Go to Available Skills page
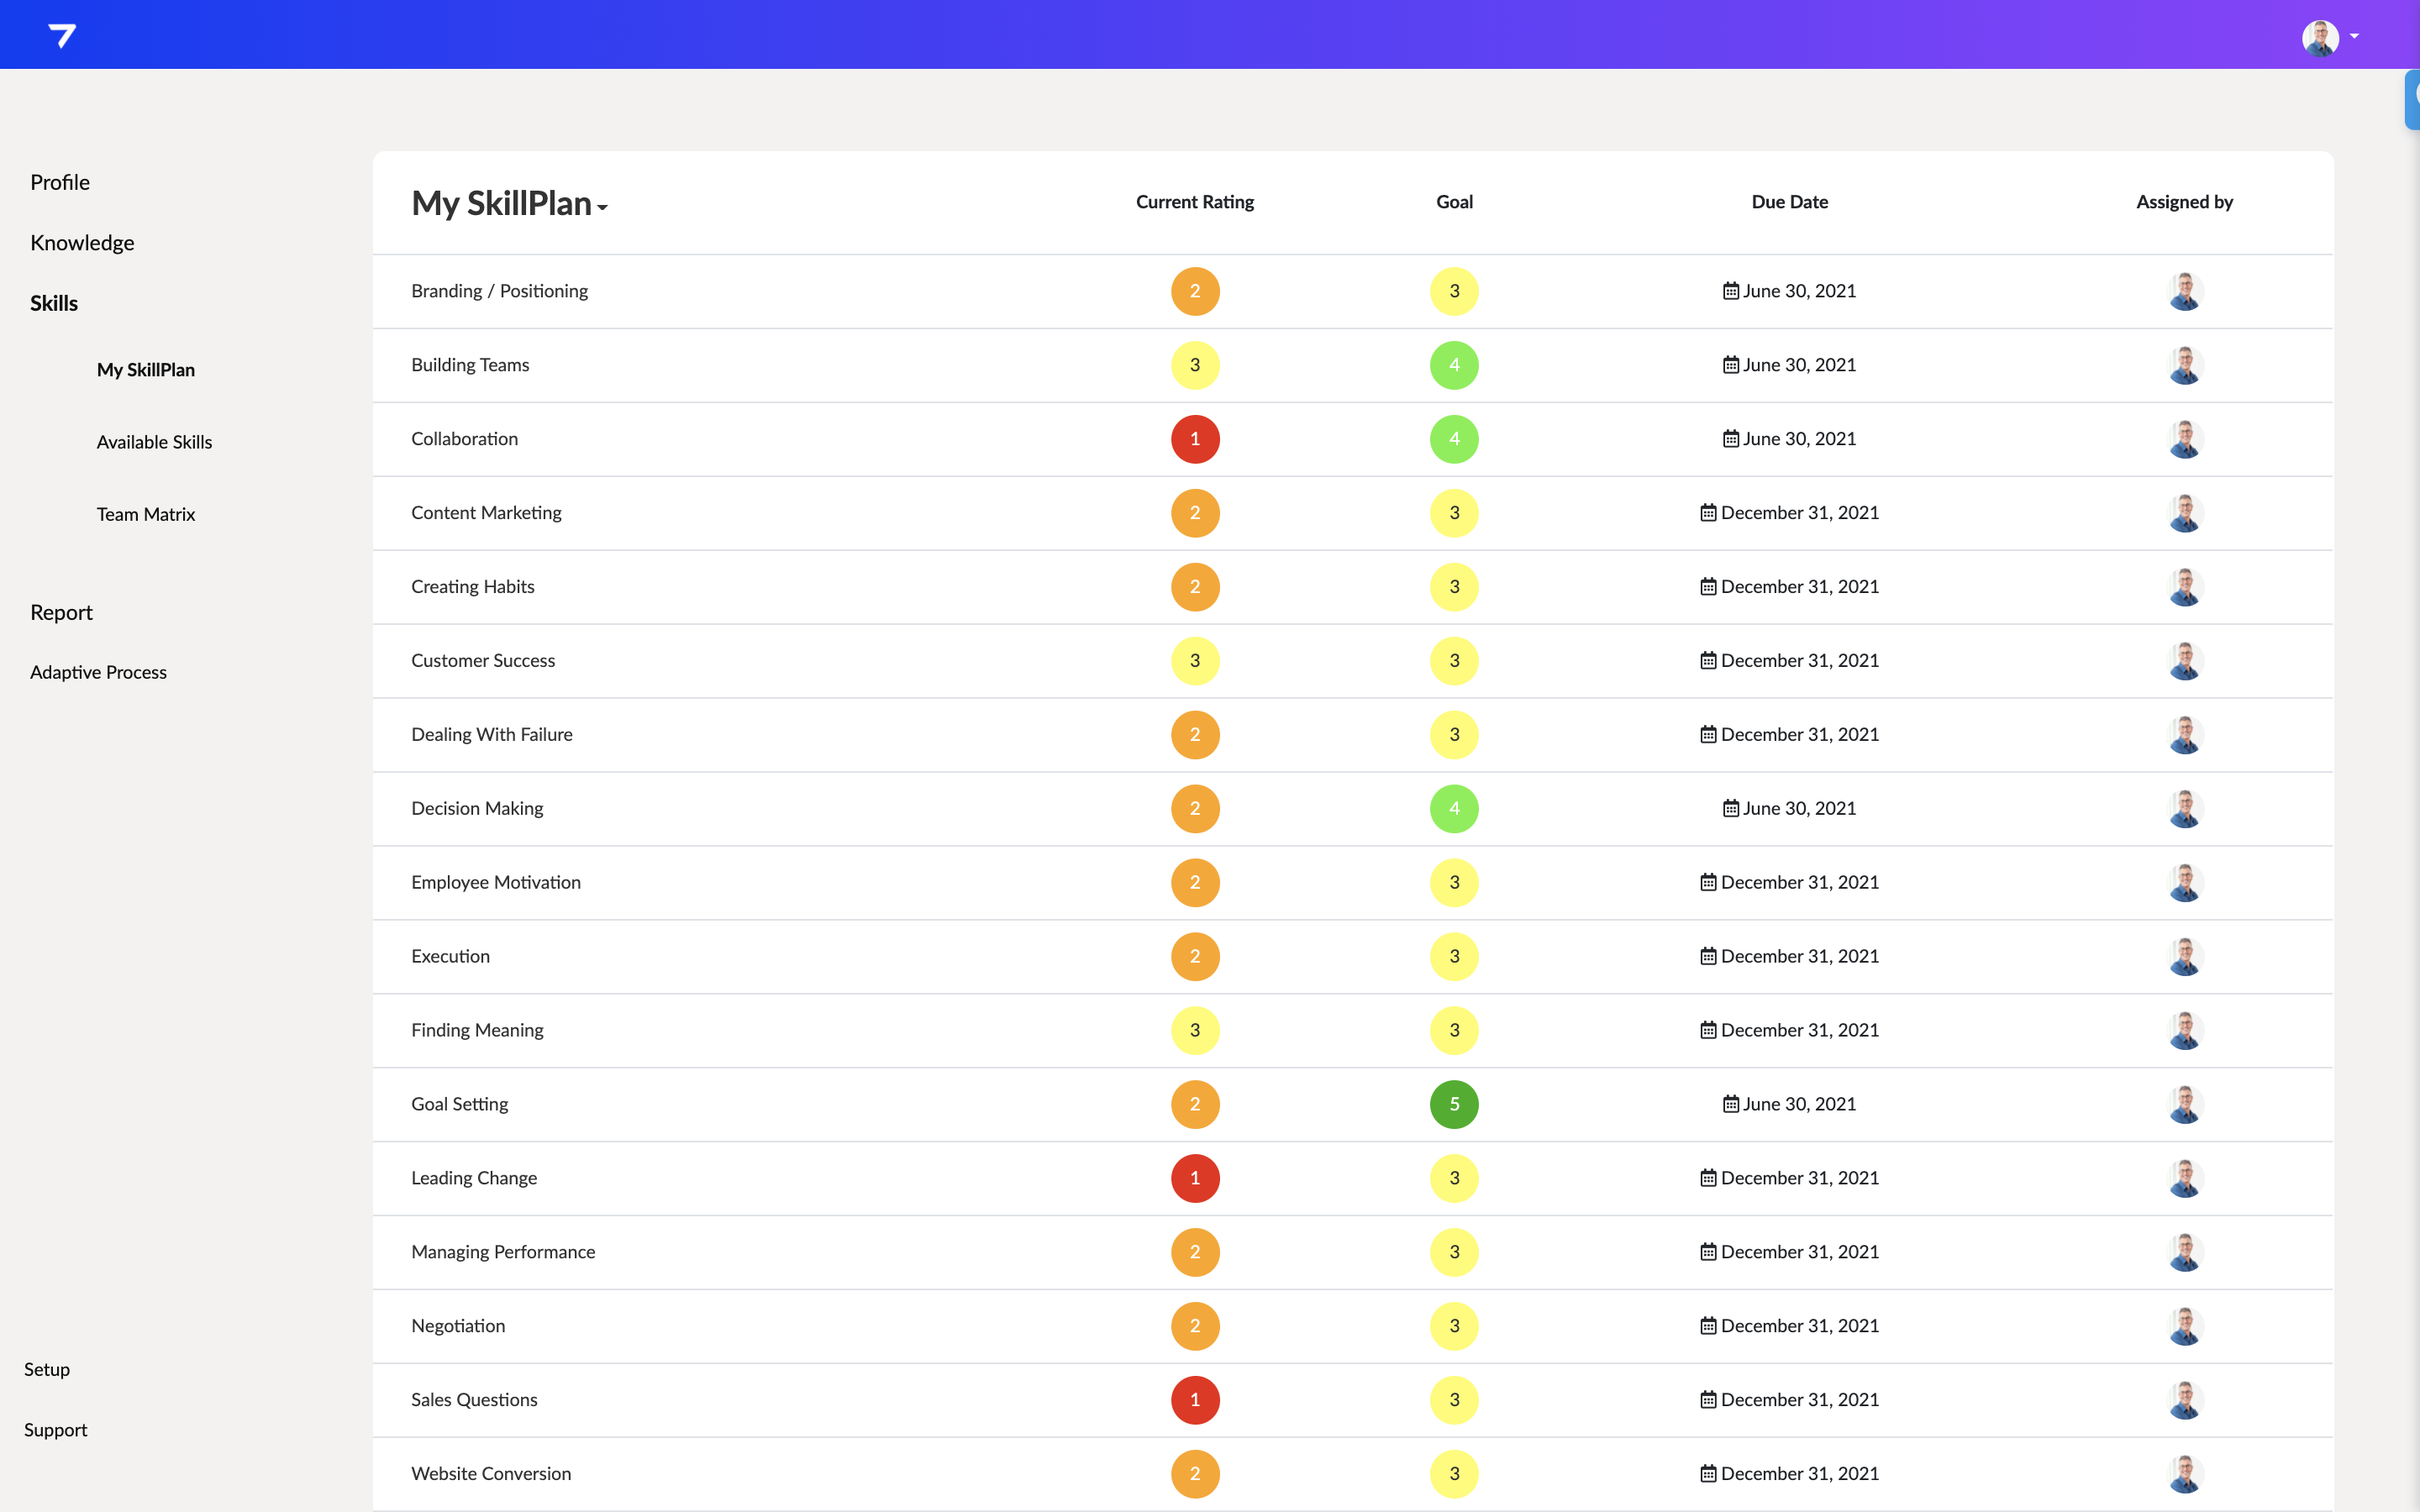Screen dimensions: 2420x1512 (154, 442)
